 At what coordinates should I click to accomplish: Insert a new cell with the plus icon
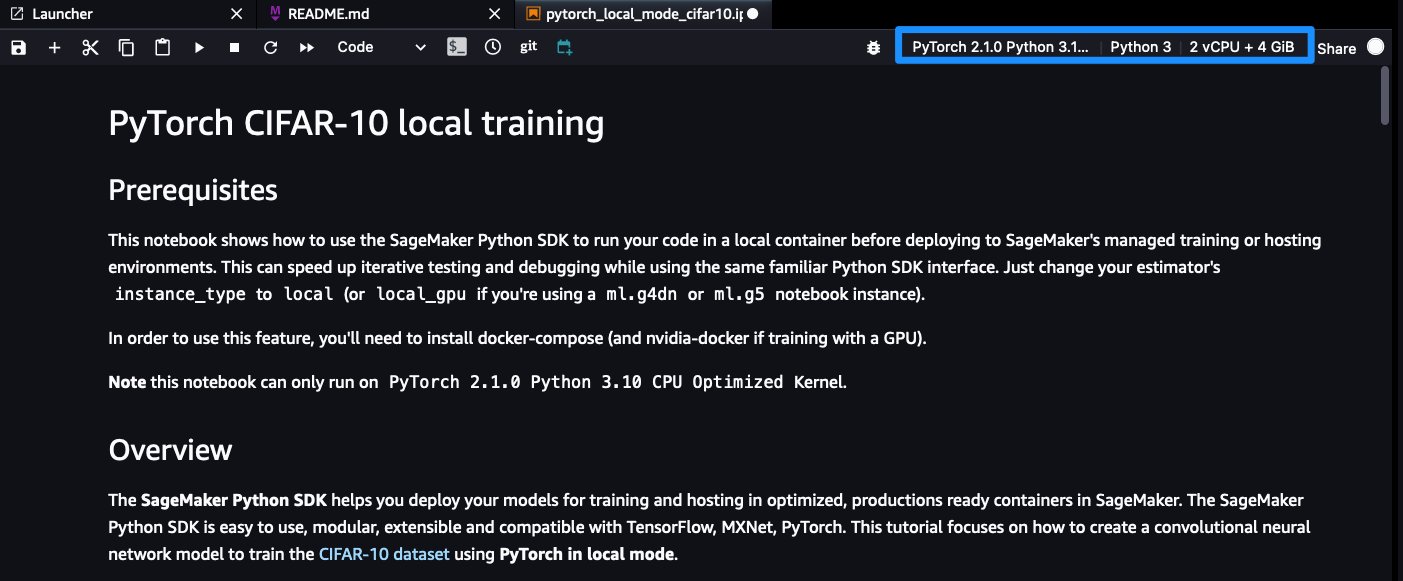point(54,47)
